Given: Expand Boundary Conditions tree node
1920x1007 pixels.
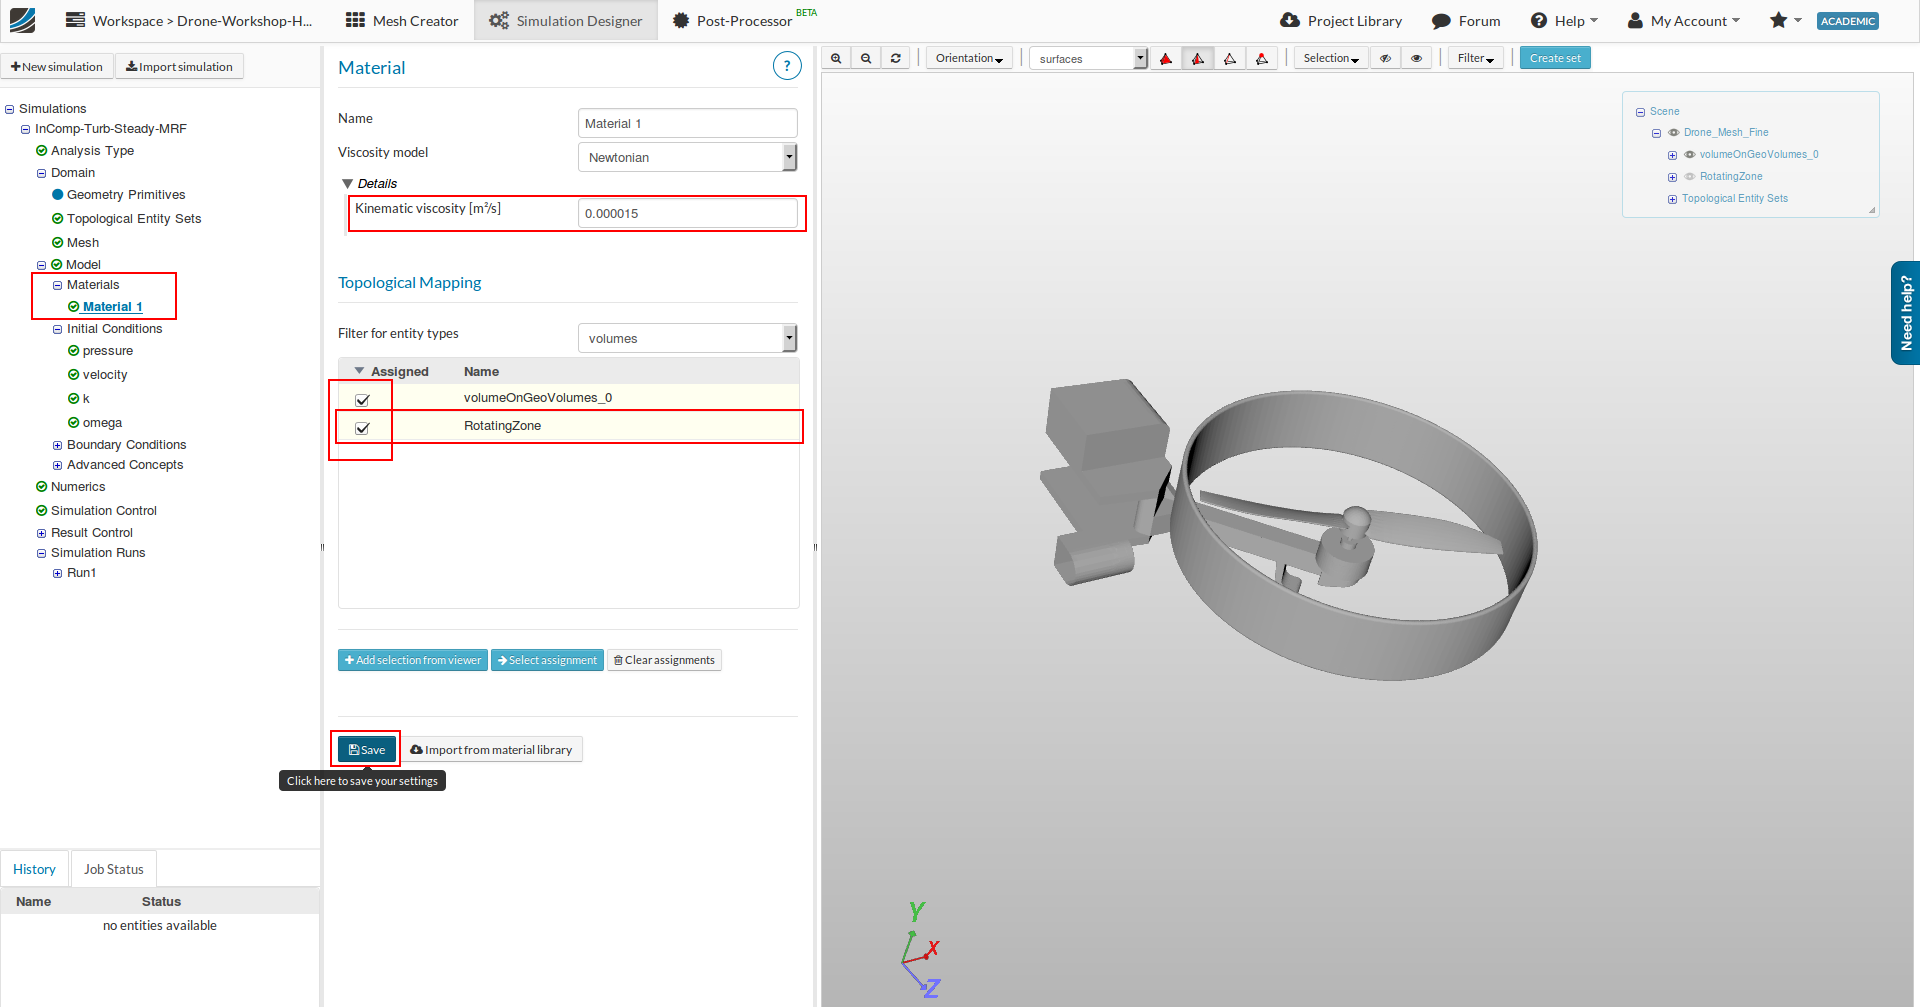Looking at the screenshot, I should [x=57, y=446].
